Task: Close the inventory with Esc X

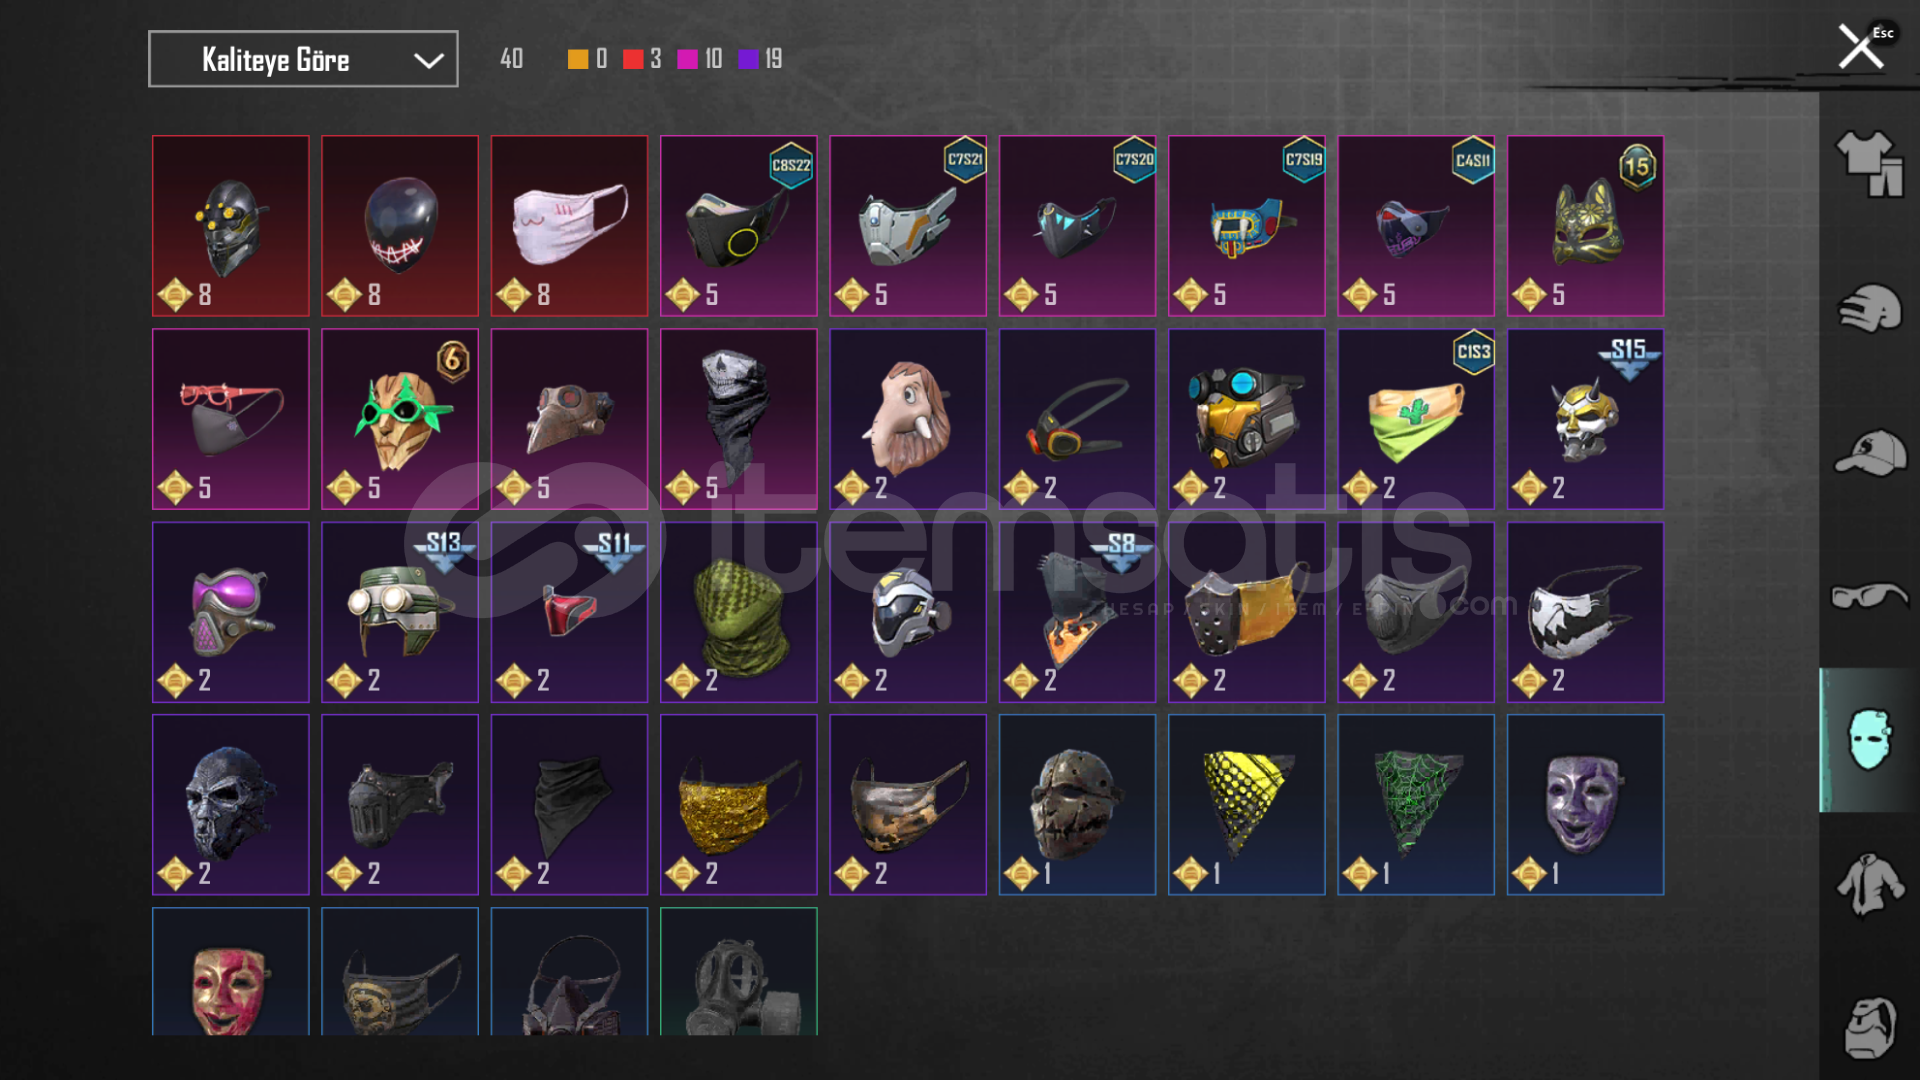Action: 1864,46
